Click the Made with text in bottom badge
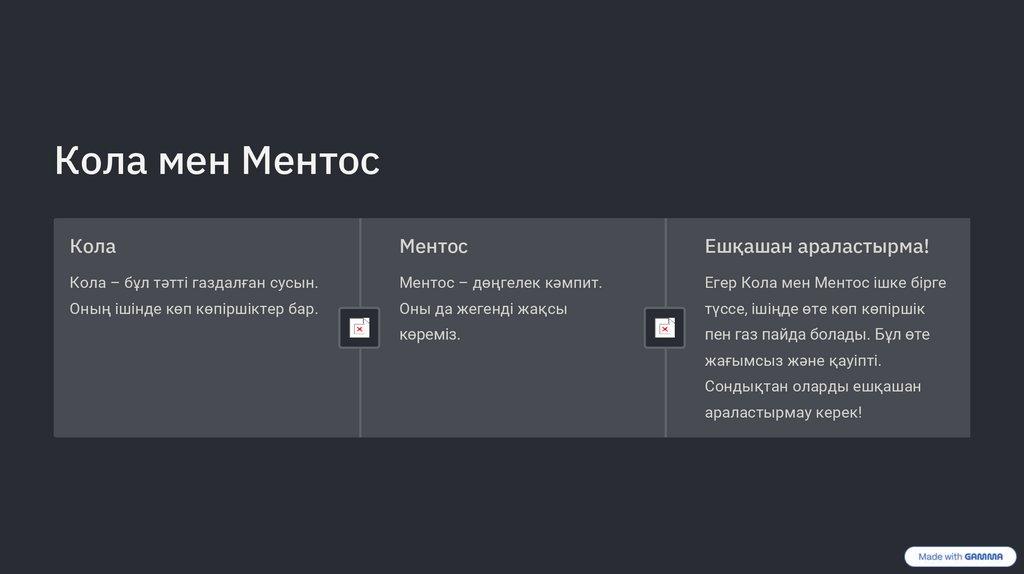Screen dimensions: 1024x574 (x=940, y=557)
